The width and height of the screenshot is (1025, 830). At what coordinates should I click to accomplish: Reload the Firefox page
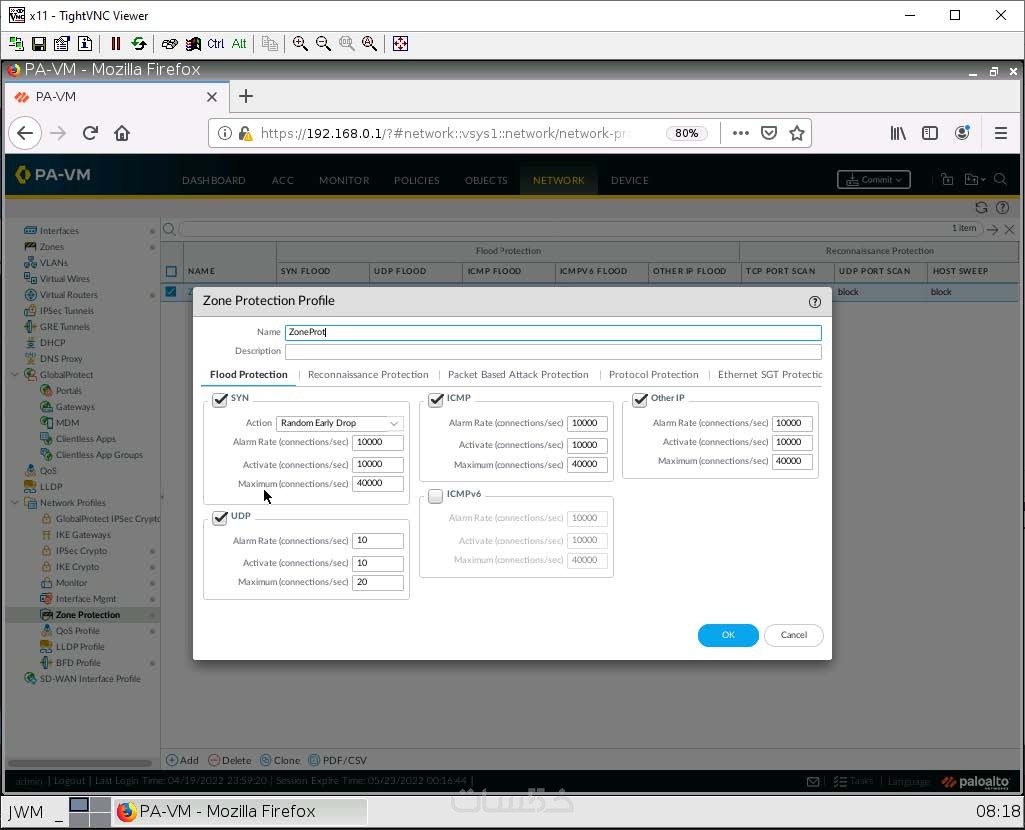click(90, 133)
